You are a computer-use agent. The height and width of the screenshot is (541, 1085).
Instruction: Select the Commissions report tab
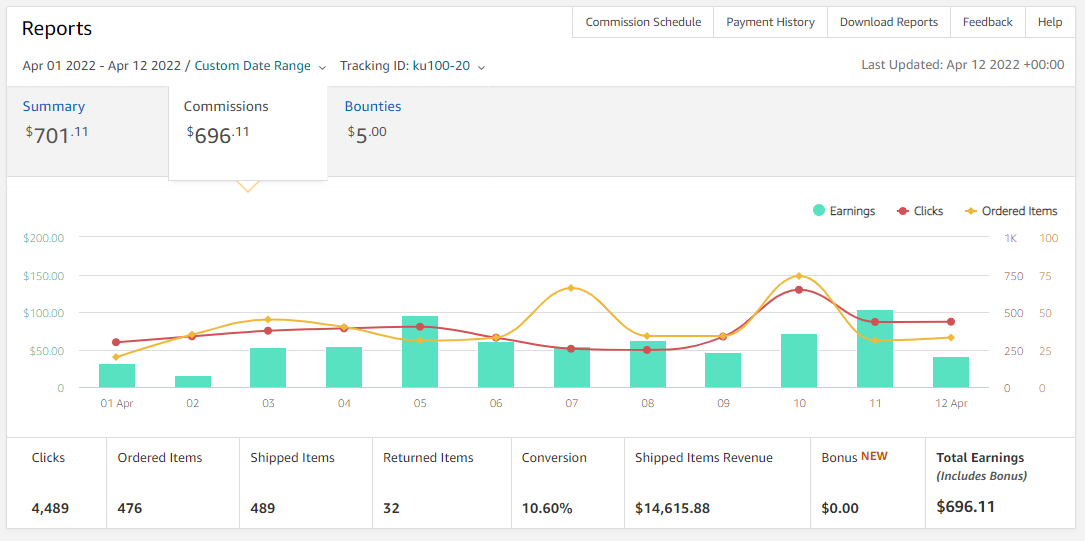click(248, 132)
